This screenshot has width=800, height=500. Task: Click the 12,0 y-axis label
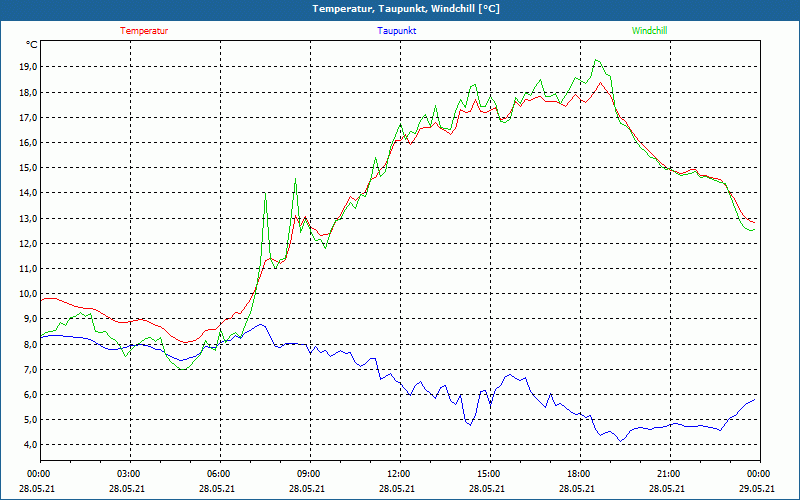coord(28,243)
